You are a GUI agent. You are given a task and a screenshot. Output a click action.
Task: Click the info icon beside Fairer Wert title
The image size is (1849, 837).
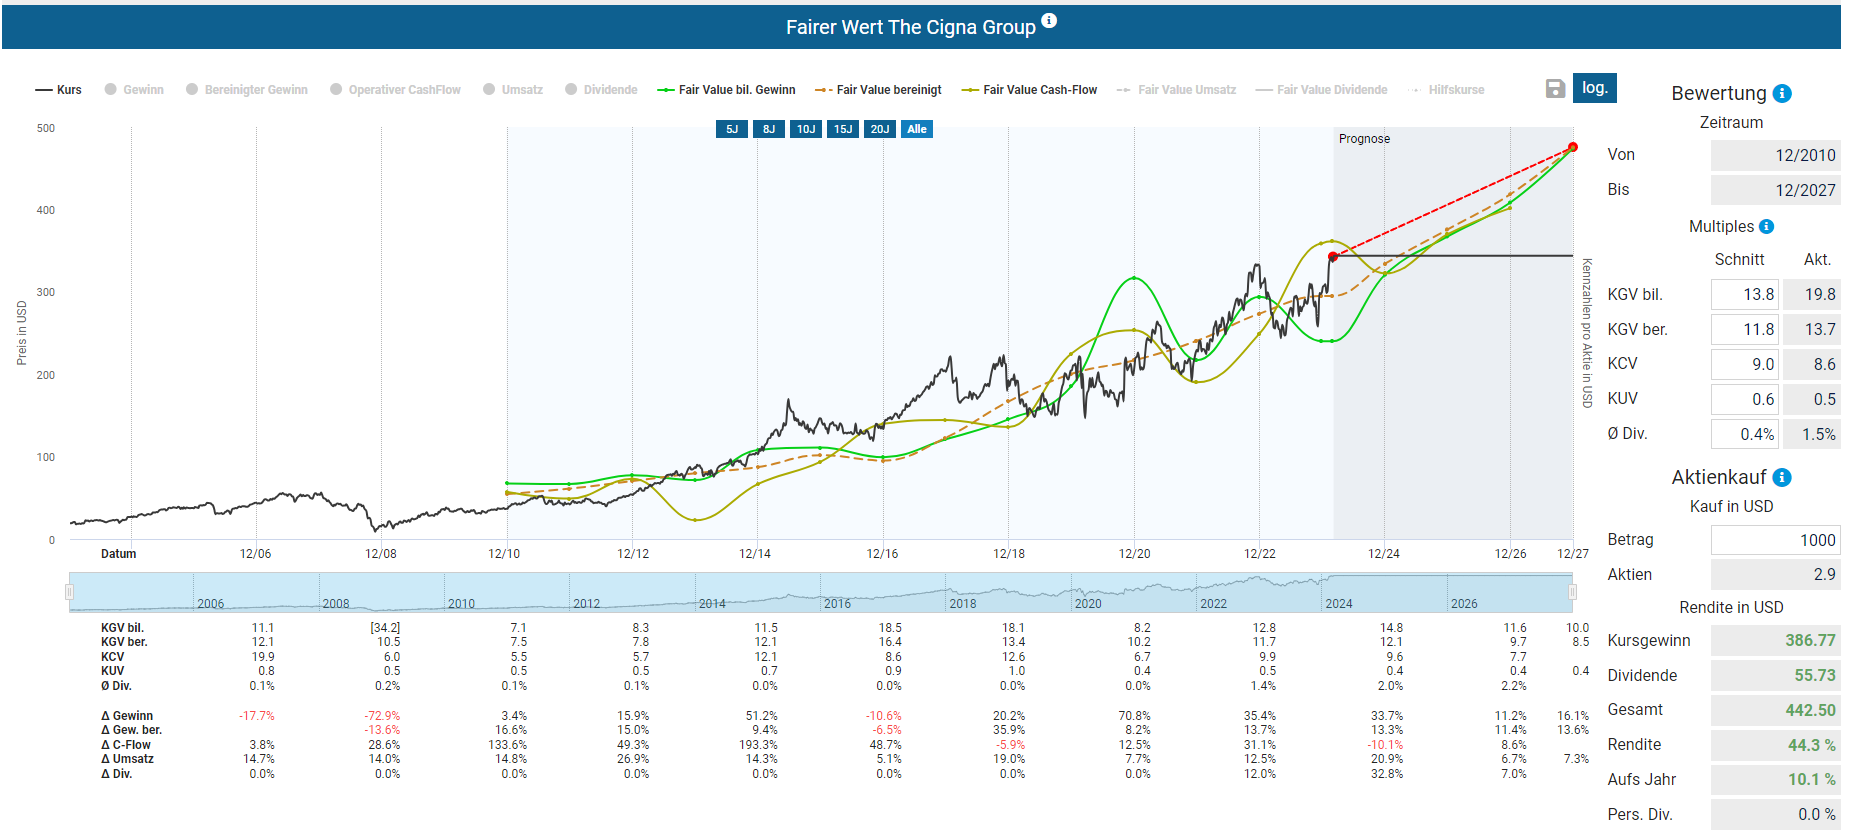pyautogui.click(x=1049, y=20)
